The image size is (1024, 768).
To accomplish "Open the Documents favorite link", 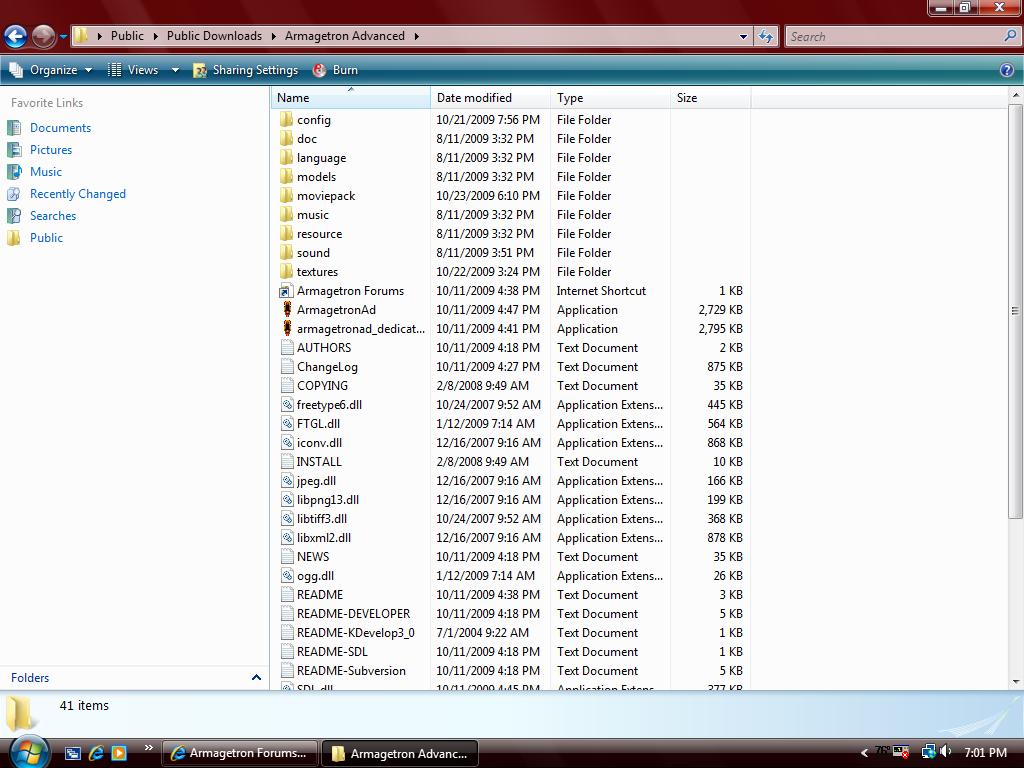I will click(60, 128).
